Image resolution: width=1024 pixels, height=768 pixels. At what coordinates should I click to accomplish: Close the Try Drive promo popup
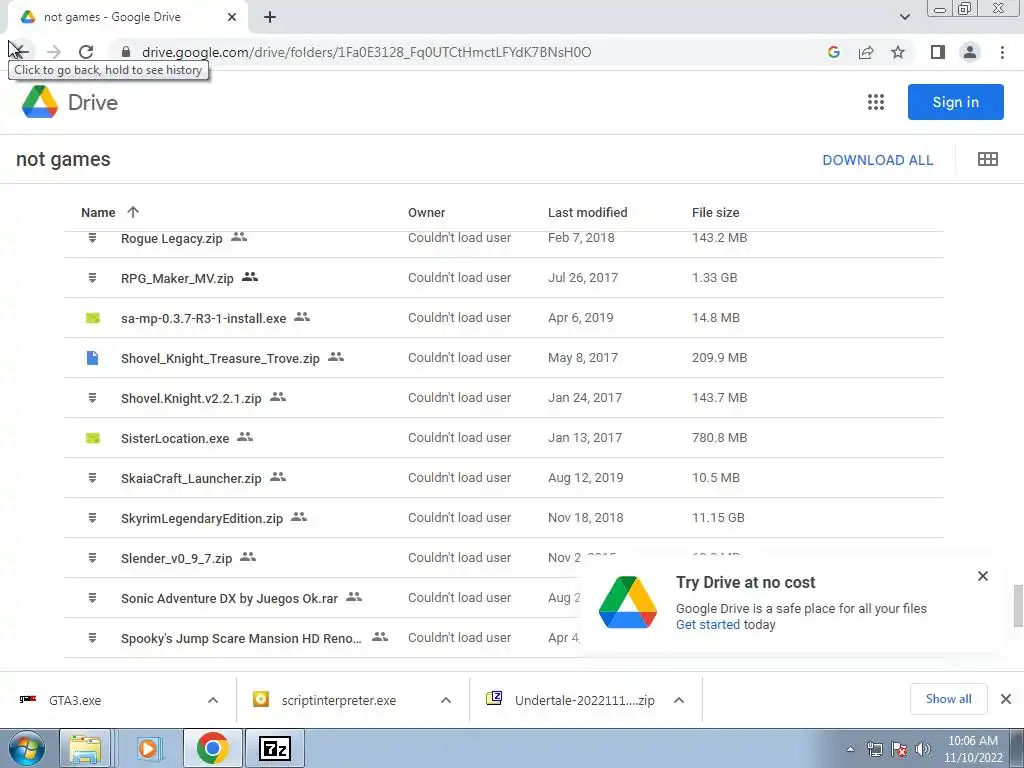click(983, 576)
